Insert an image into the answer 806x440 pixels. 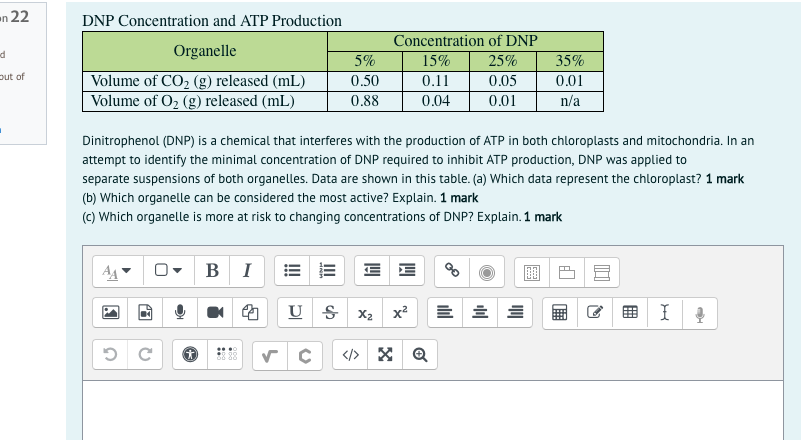[x=111, y=313]
